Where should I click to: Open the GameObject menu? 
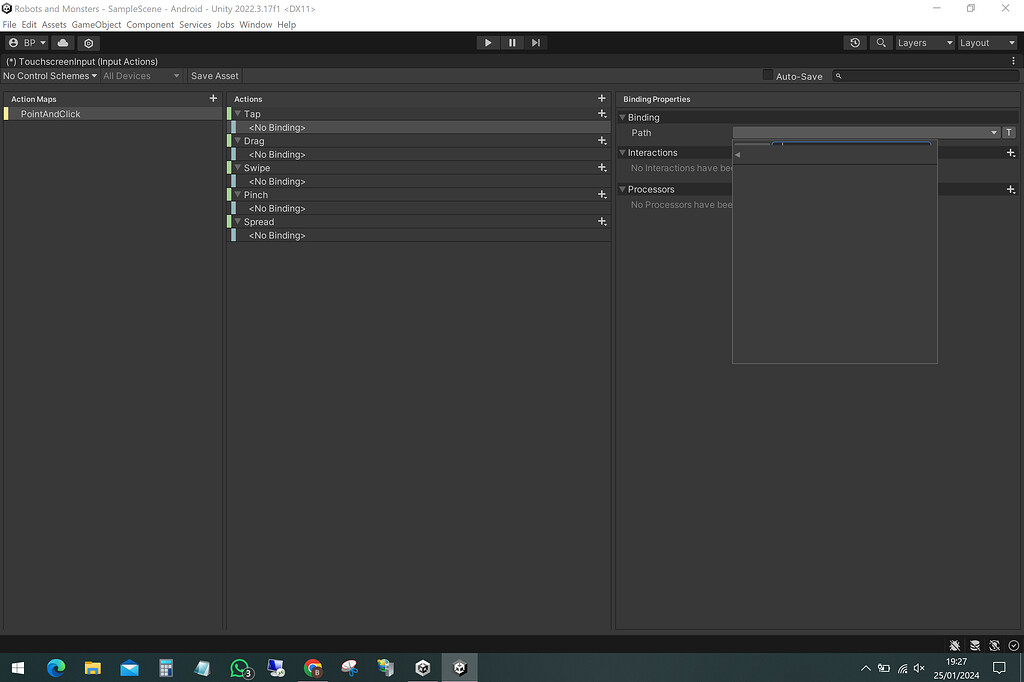pos(96,24)
